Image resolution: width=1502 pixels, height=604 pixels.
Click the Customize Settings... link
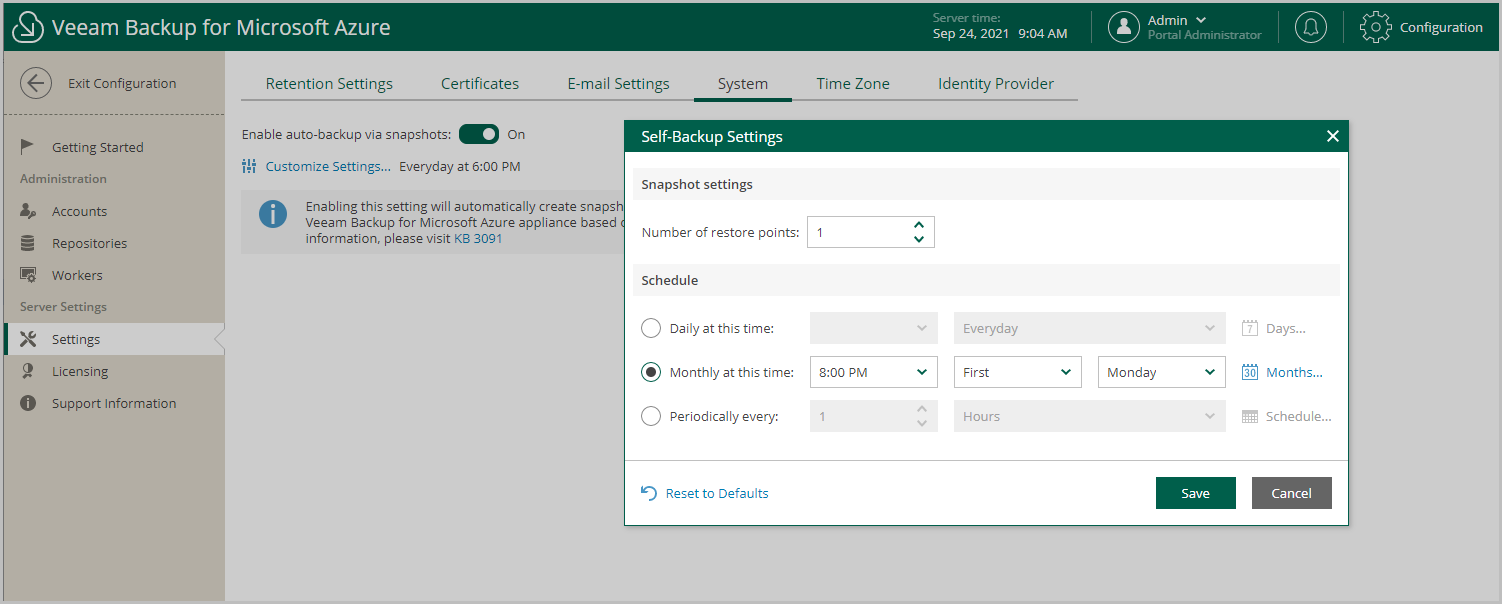[328, 166]
